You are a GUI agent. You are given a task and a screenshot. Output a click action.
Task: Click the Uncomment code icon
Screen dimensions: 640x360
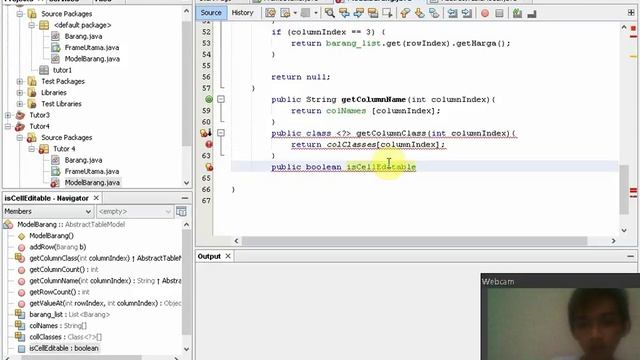531,13
